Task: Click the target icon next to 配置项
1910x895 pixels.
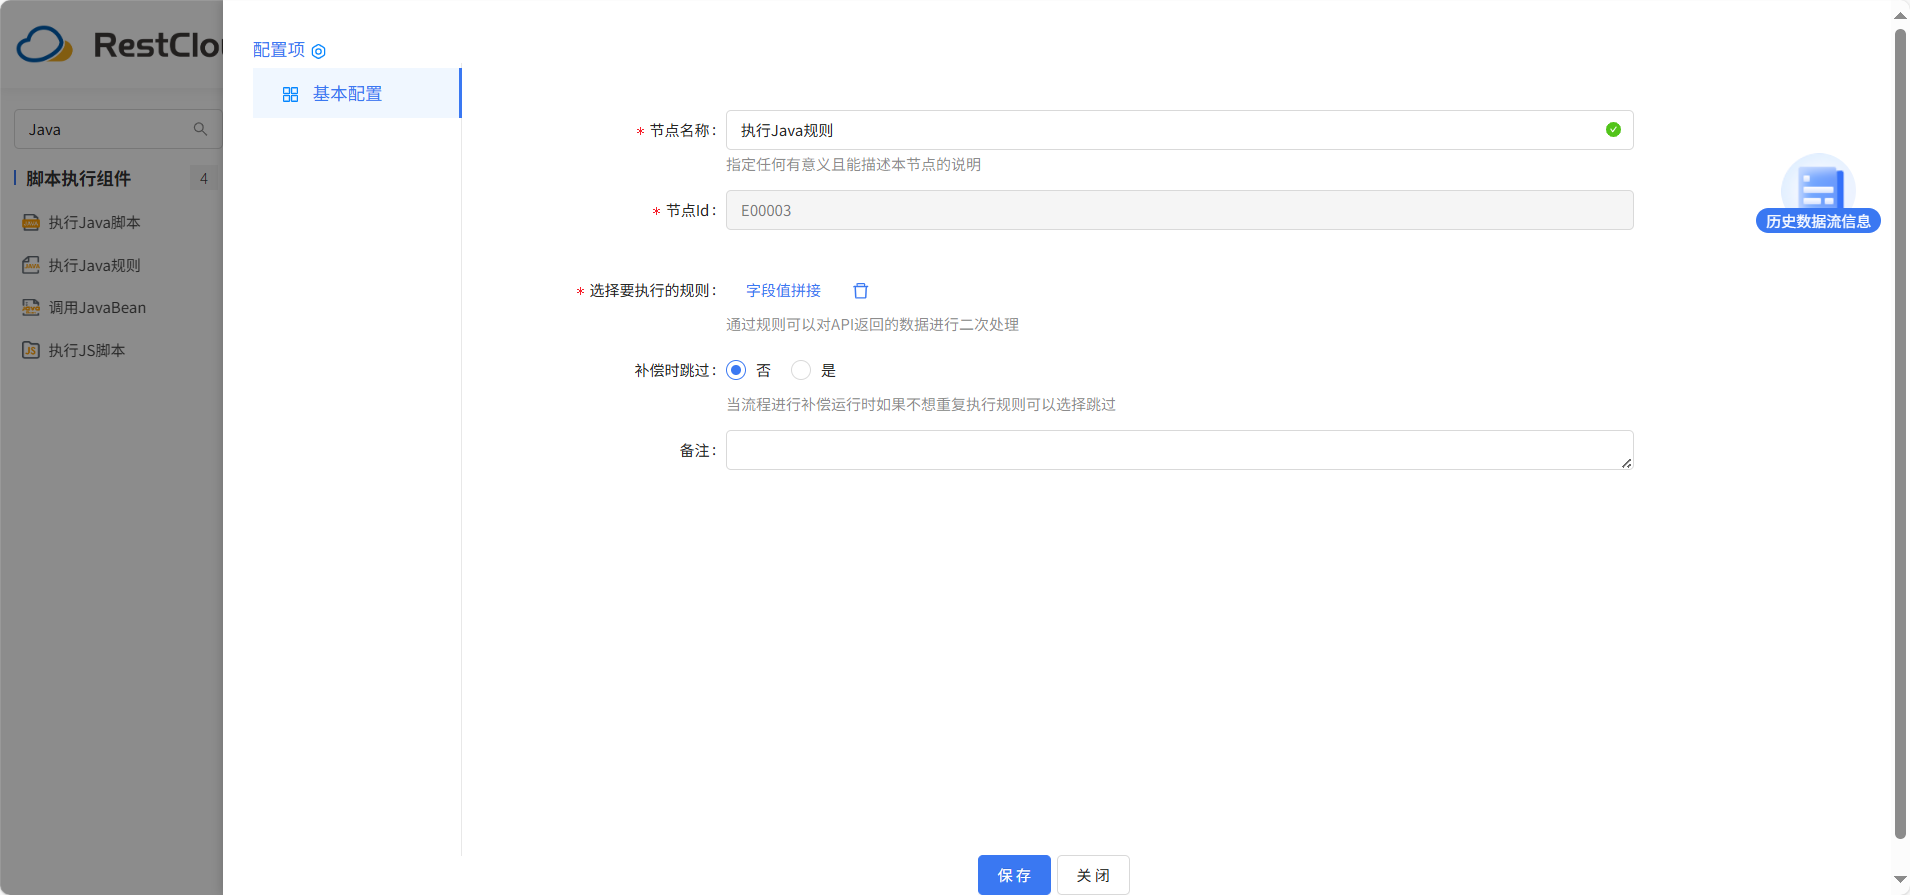Action: coord(318,51)
